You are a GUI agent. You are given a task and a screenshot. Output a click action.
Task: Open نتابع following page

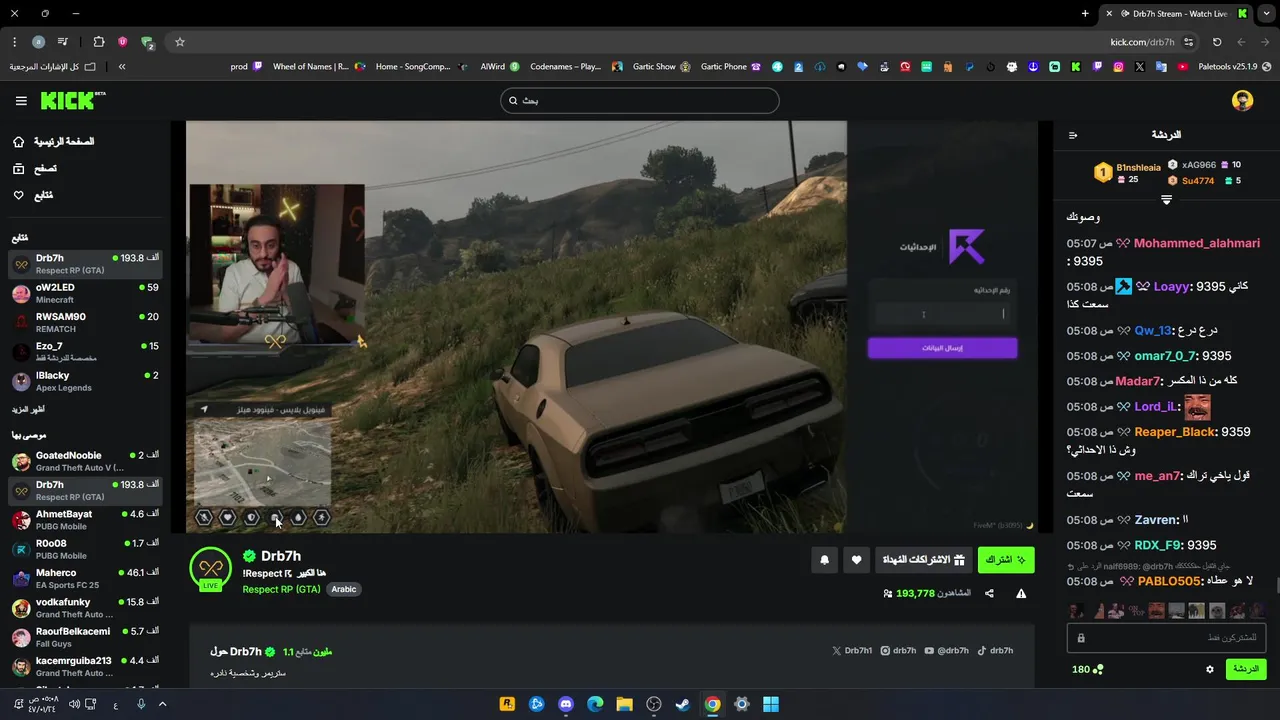[33, 195]
